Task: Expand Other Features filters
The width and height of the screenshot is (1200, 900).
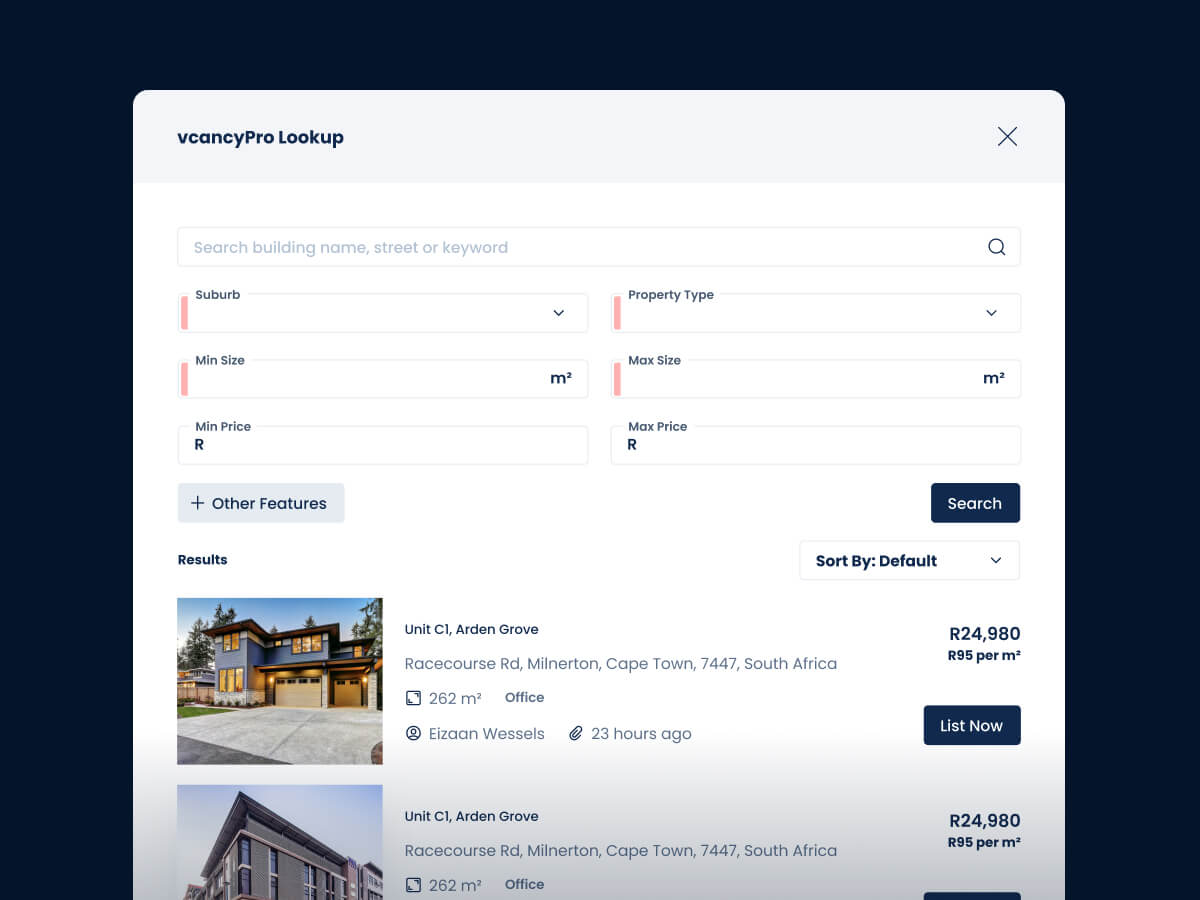Action: (x=261, y=503)
